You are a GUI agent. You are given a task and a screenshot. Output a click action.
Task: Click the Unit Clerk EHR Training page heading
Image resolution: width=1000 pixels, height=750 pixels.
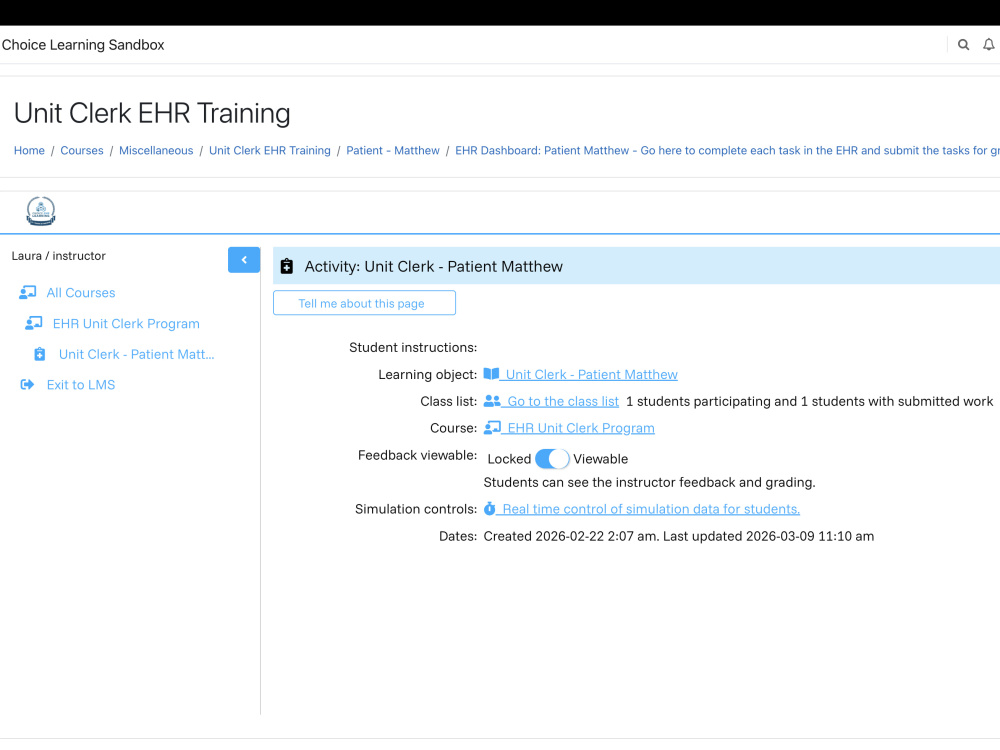coord(152,113)
